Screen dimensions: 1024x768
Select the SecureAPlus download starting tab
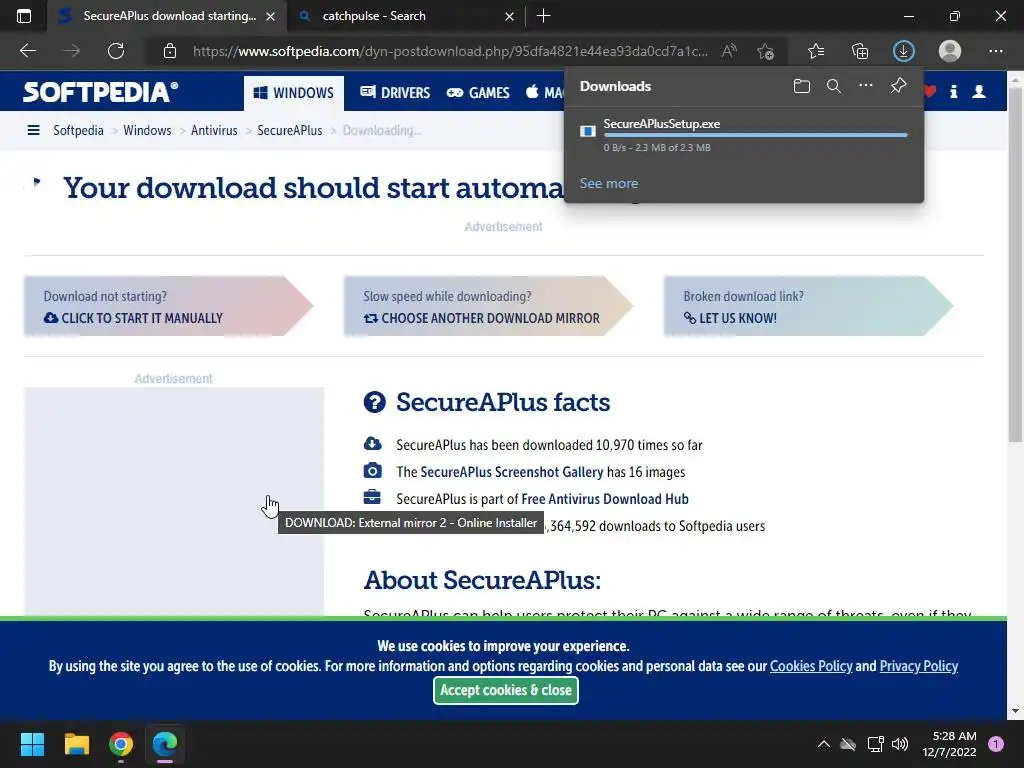[167, 16]
